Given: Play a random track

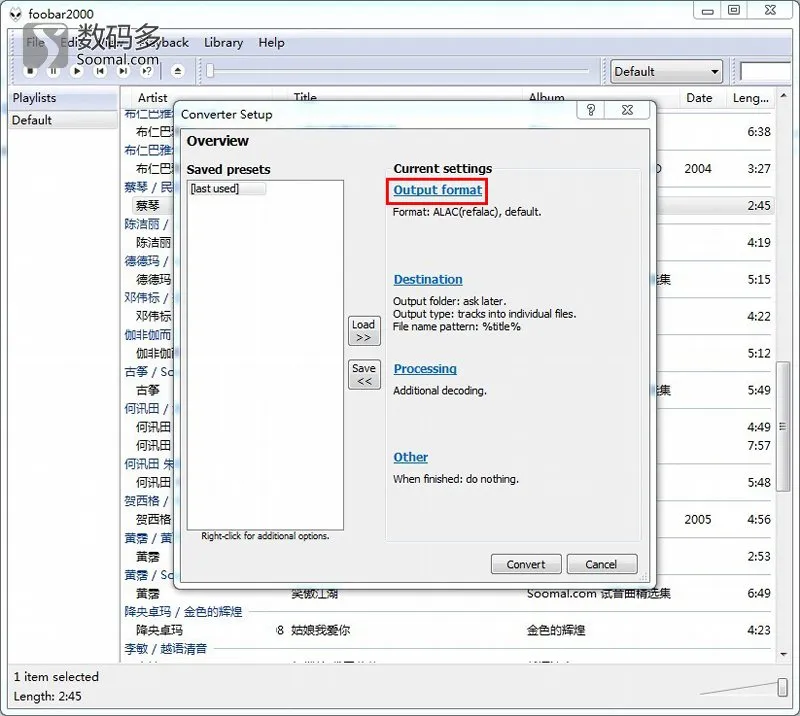Looking at the screenshot, I should 146,71.
